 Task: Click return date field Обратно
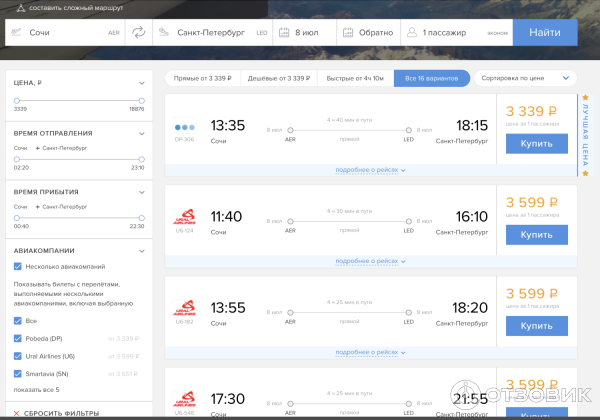tap(368, 33)
